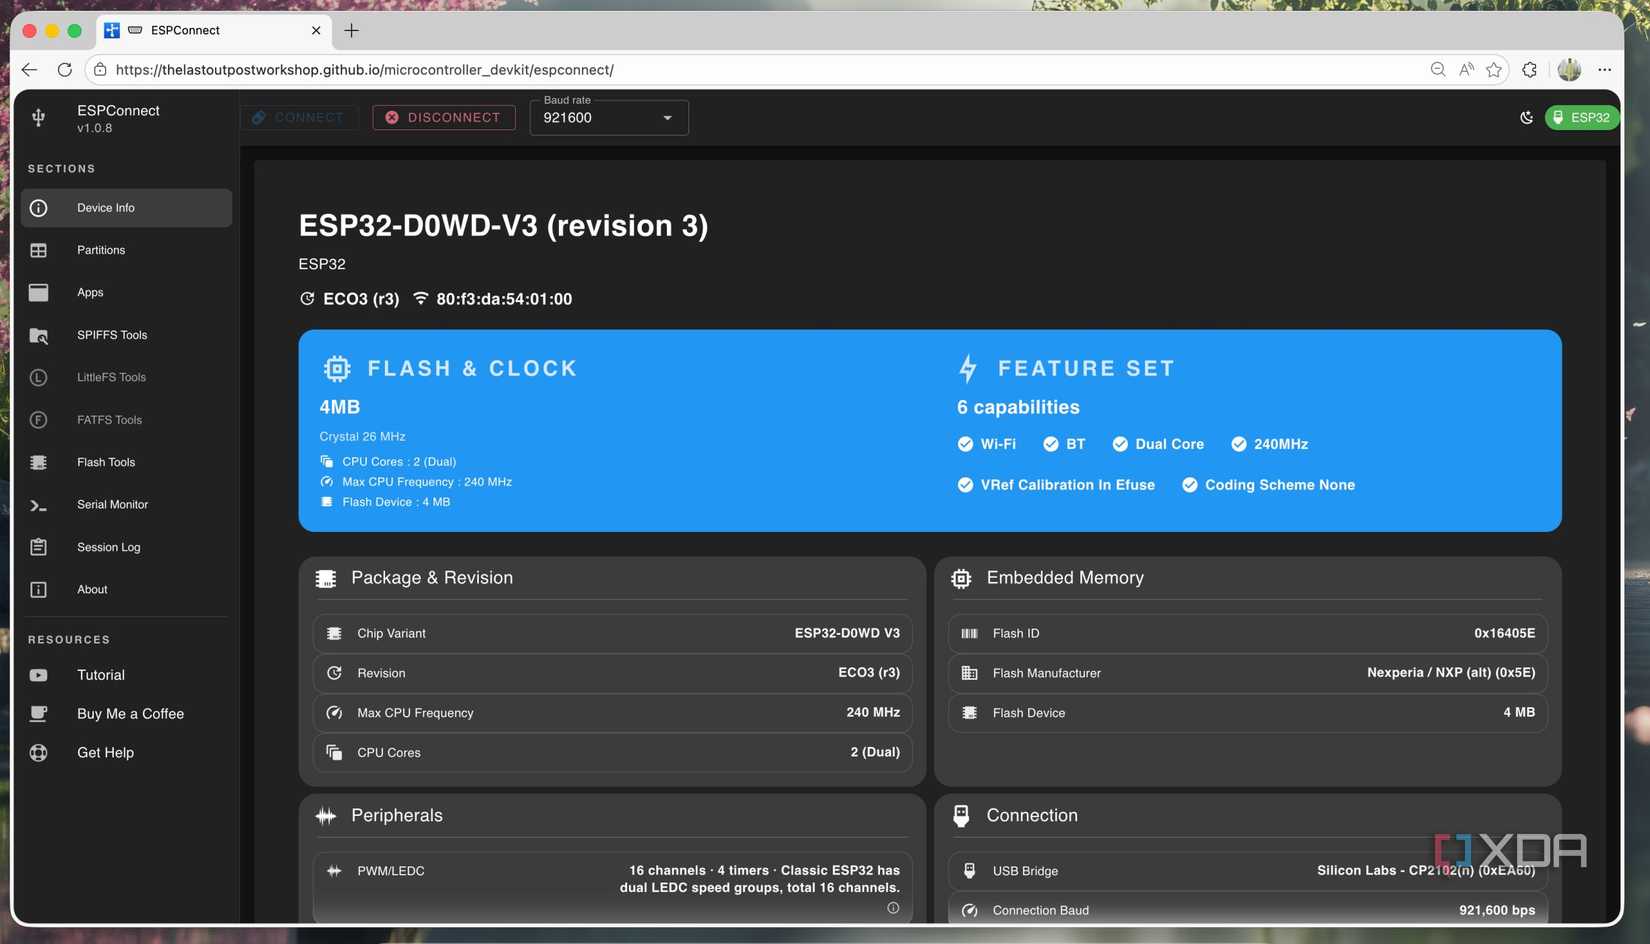Viewport: 1650px width, 944px height.
Task: Select the Device Info sidebar icon
Action: tap(38, 208)
